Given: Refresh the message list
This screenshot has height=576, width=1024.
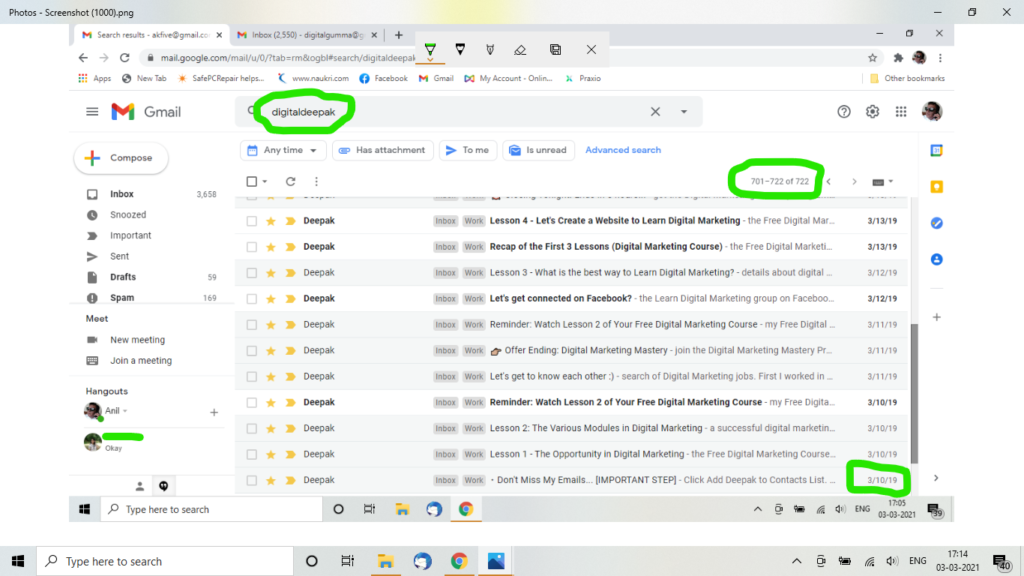Looking at the screenshot, I should coord(290,181).
